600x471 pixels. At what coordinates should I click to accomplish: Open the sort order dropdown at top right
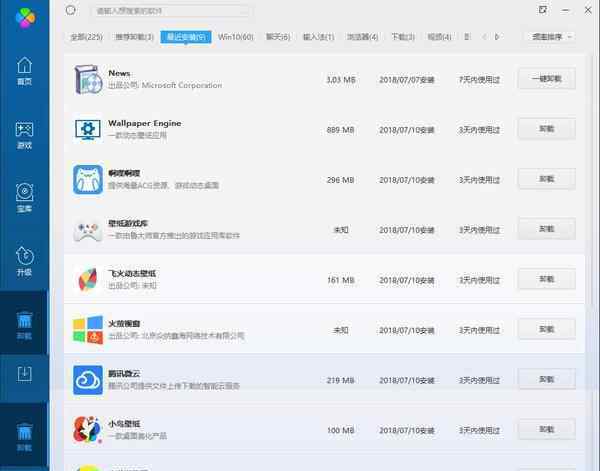tap(551, 37)
